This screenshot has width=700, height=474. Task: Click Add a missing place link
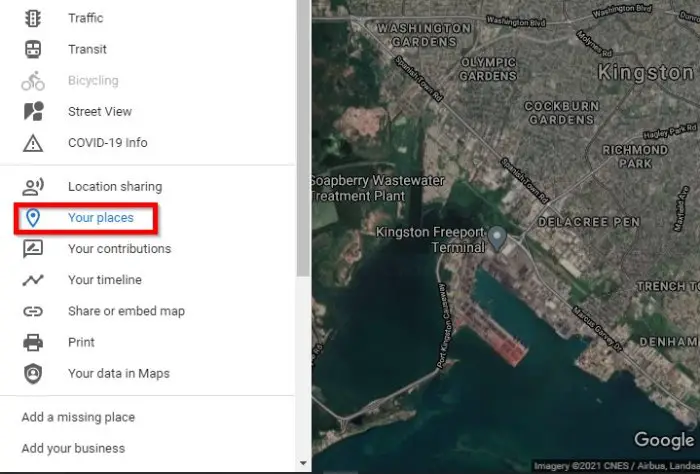pos(78,417)
